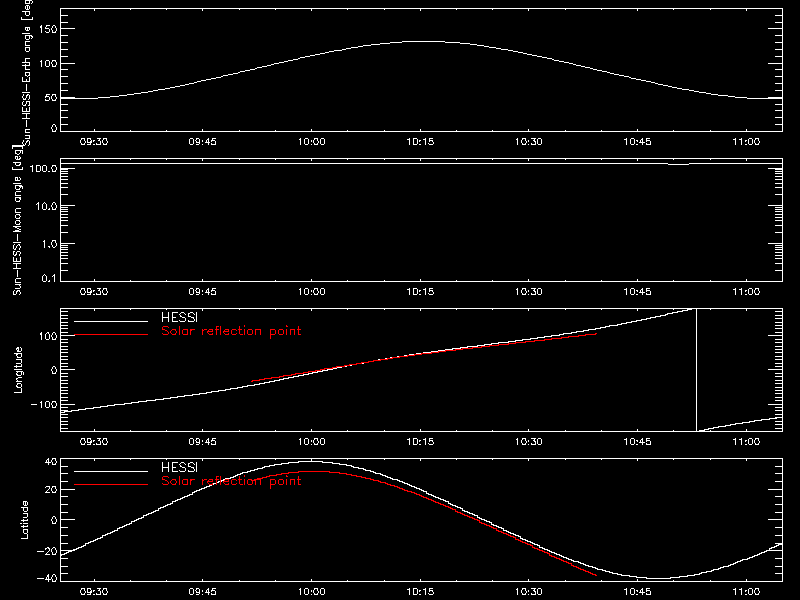
Task: Click red legend line sample in Latitude panel
Action: click(x=111, y=485)
